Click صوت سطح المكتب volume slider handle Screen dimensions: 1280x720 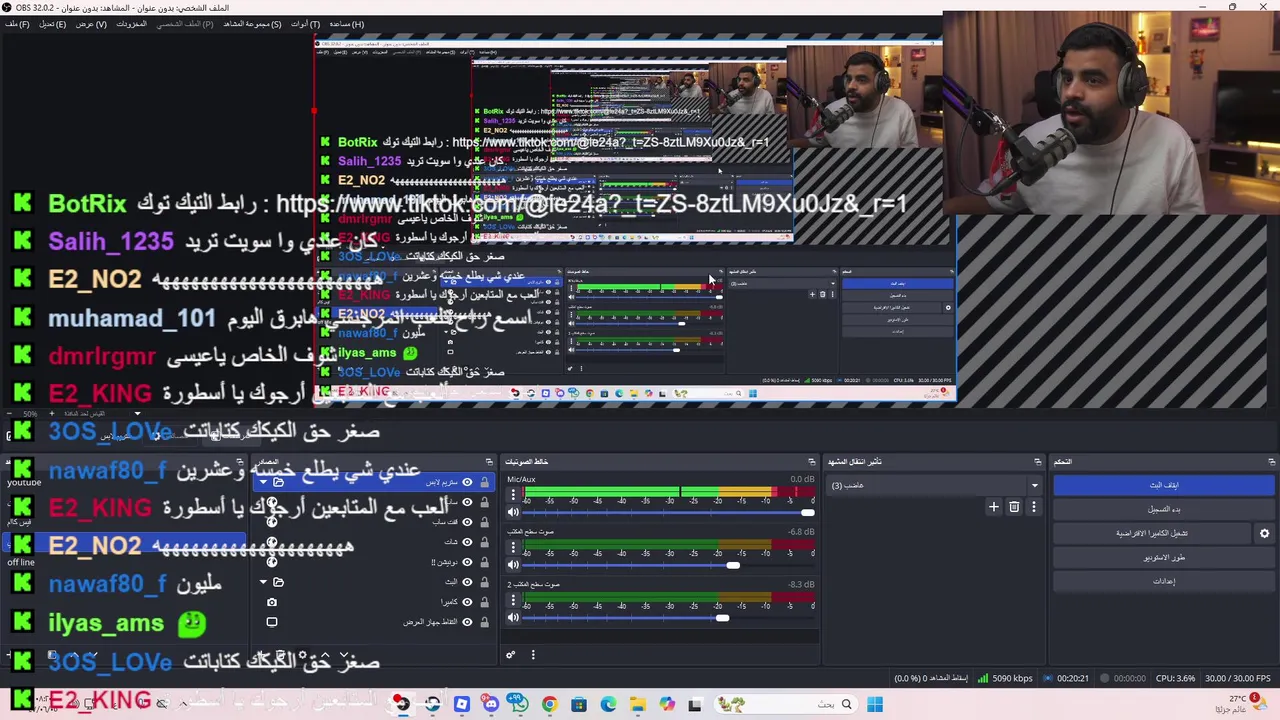pos(733,565)
